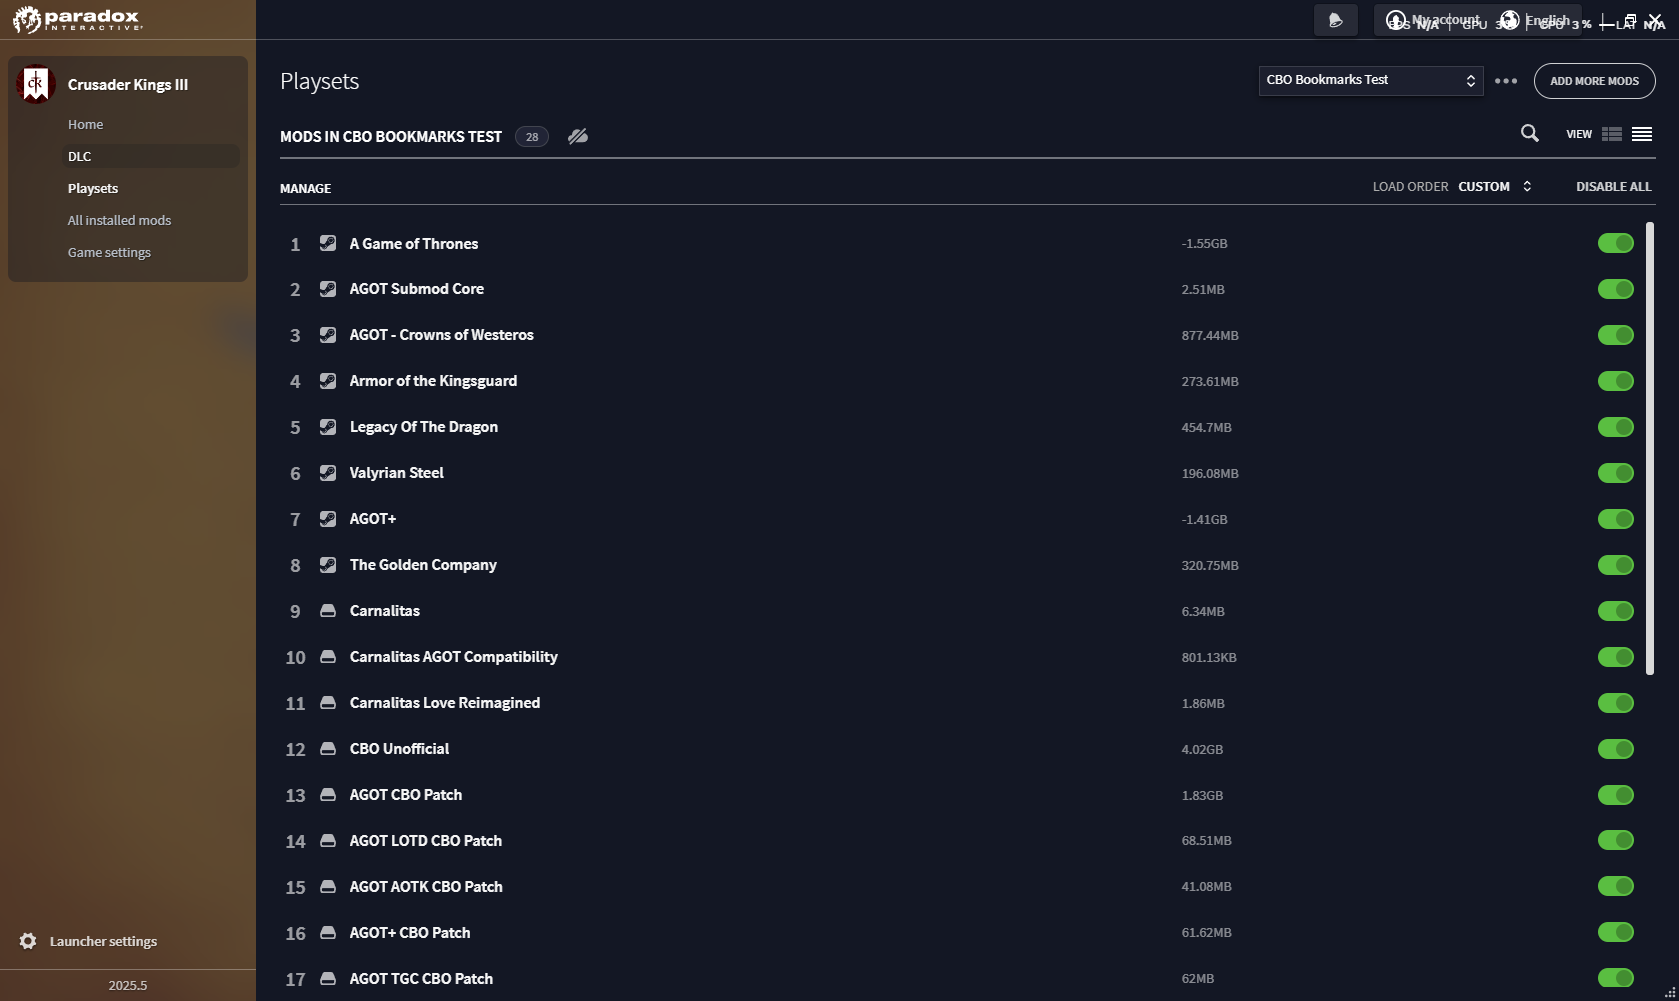The height and width of the screenshot is (1001, 1679).
Task: Disable A Game of Thrones mod toggle
Action: [1615, 243]
